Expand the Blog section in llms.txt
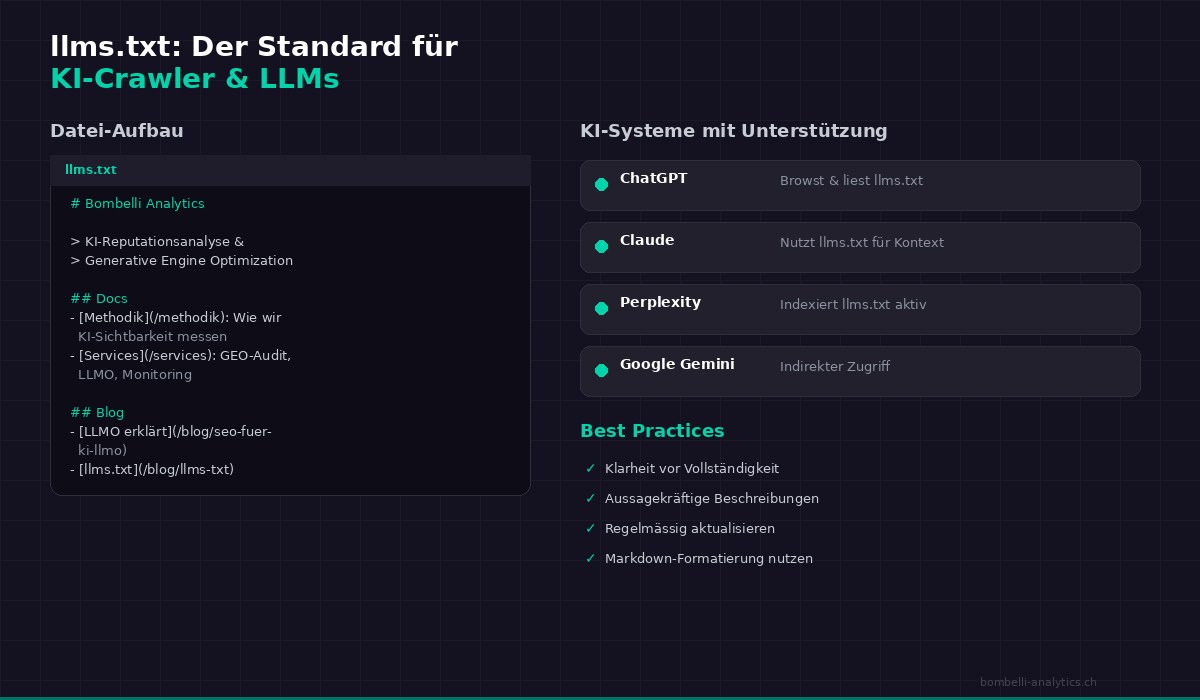Screen dimensions: 1200x700 [x=97, y=412]
